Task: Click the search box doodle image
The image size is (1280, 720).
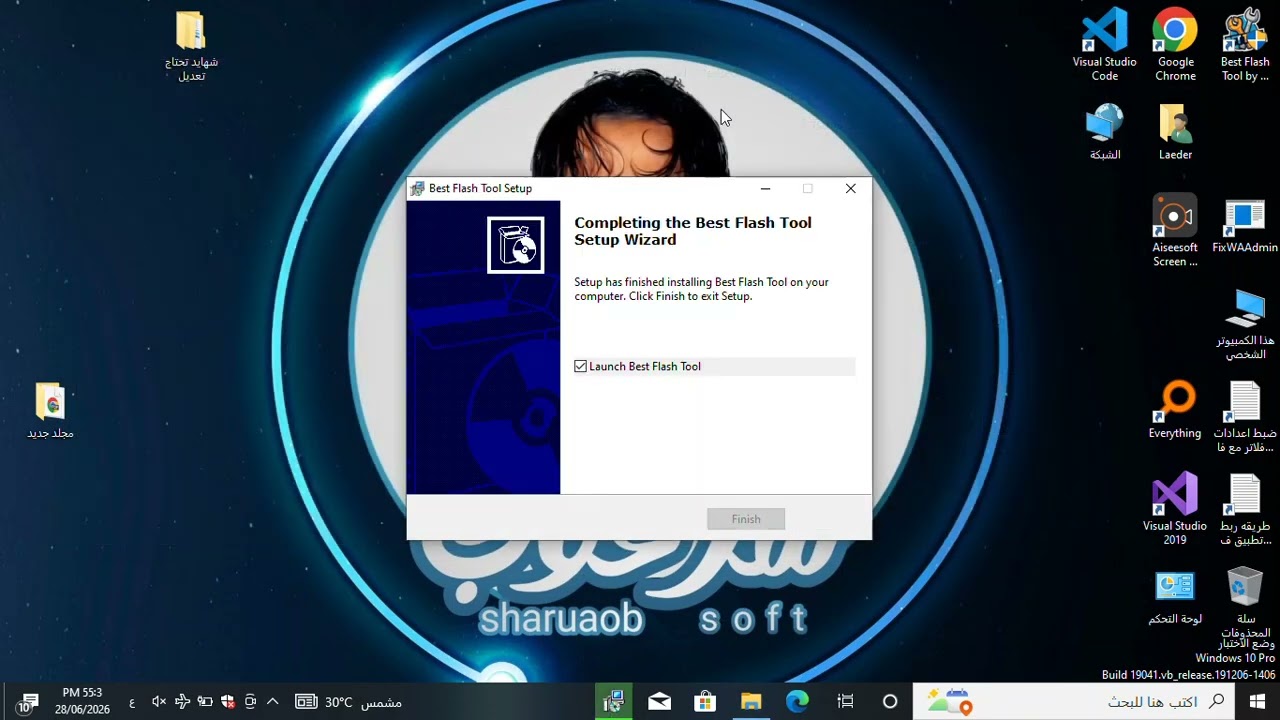Action: click(x=949, y=702)
